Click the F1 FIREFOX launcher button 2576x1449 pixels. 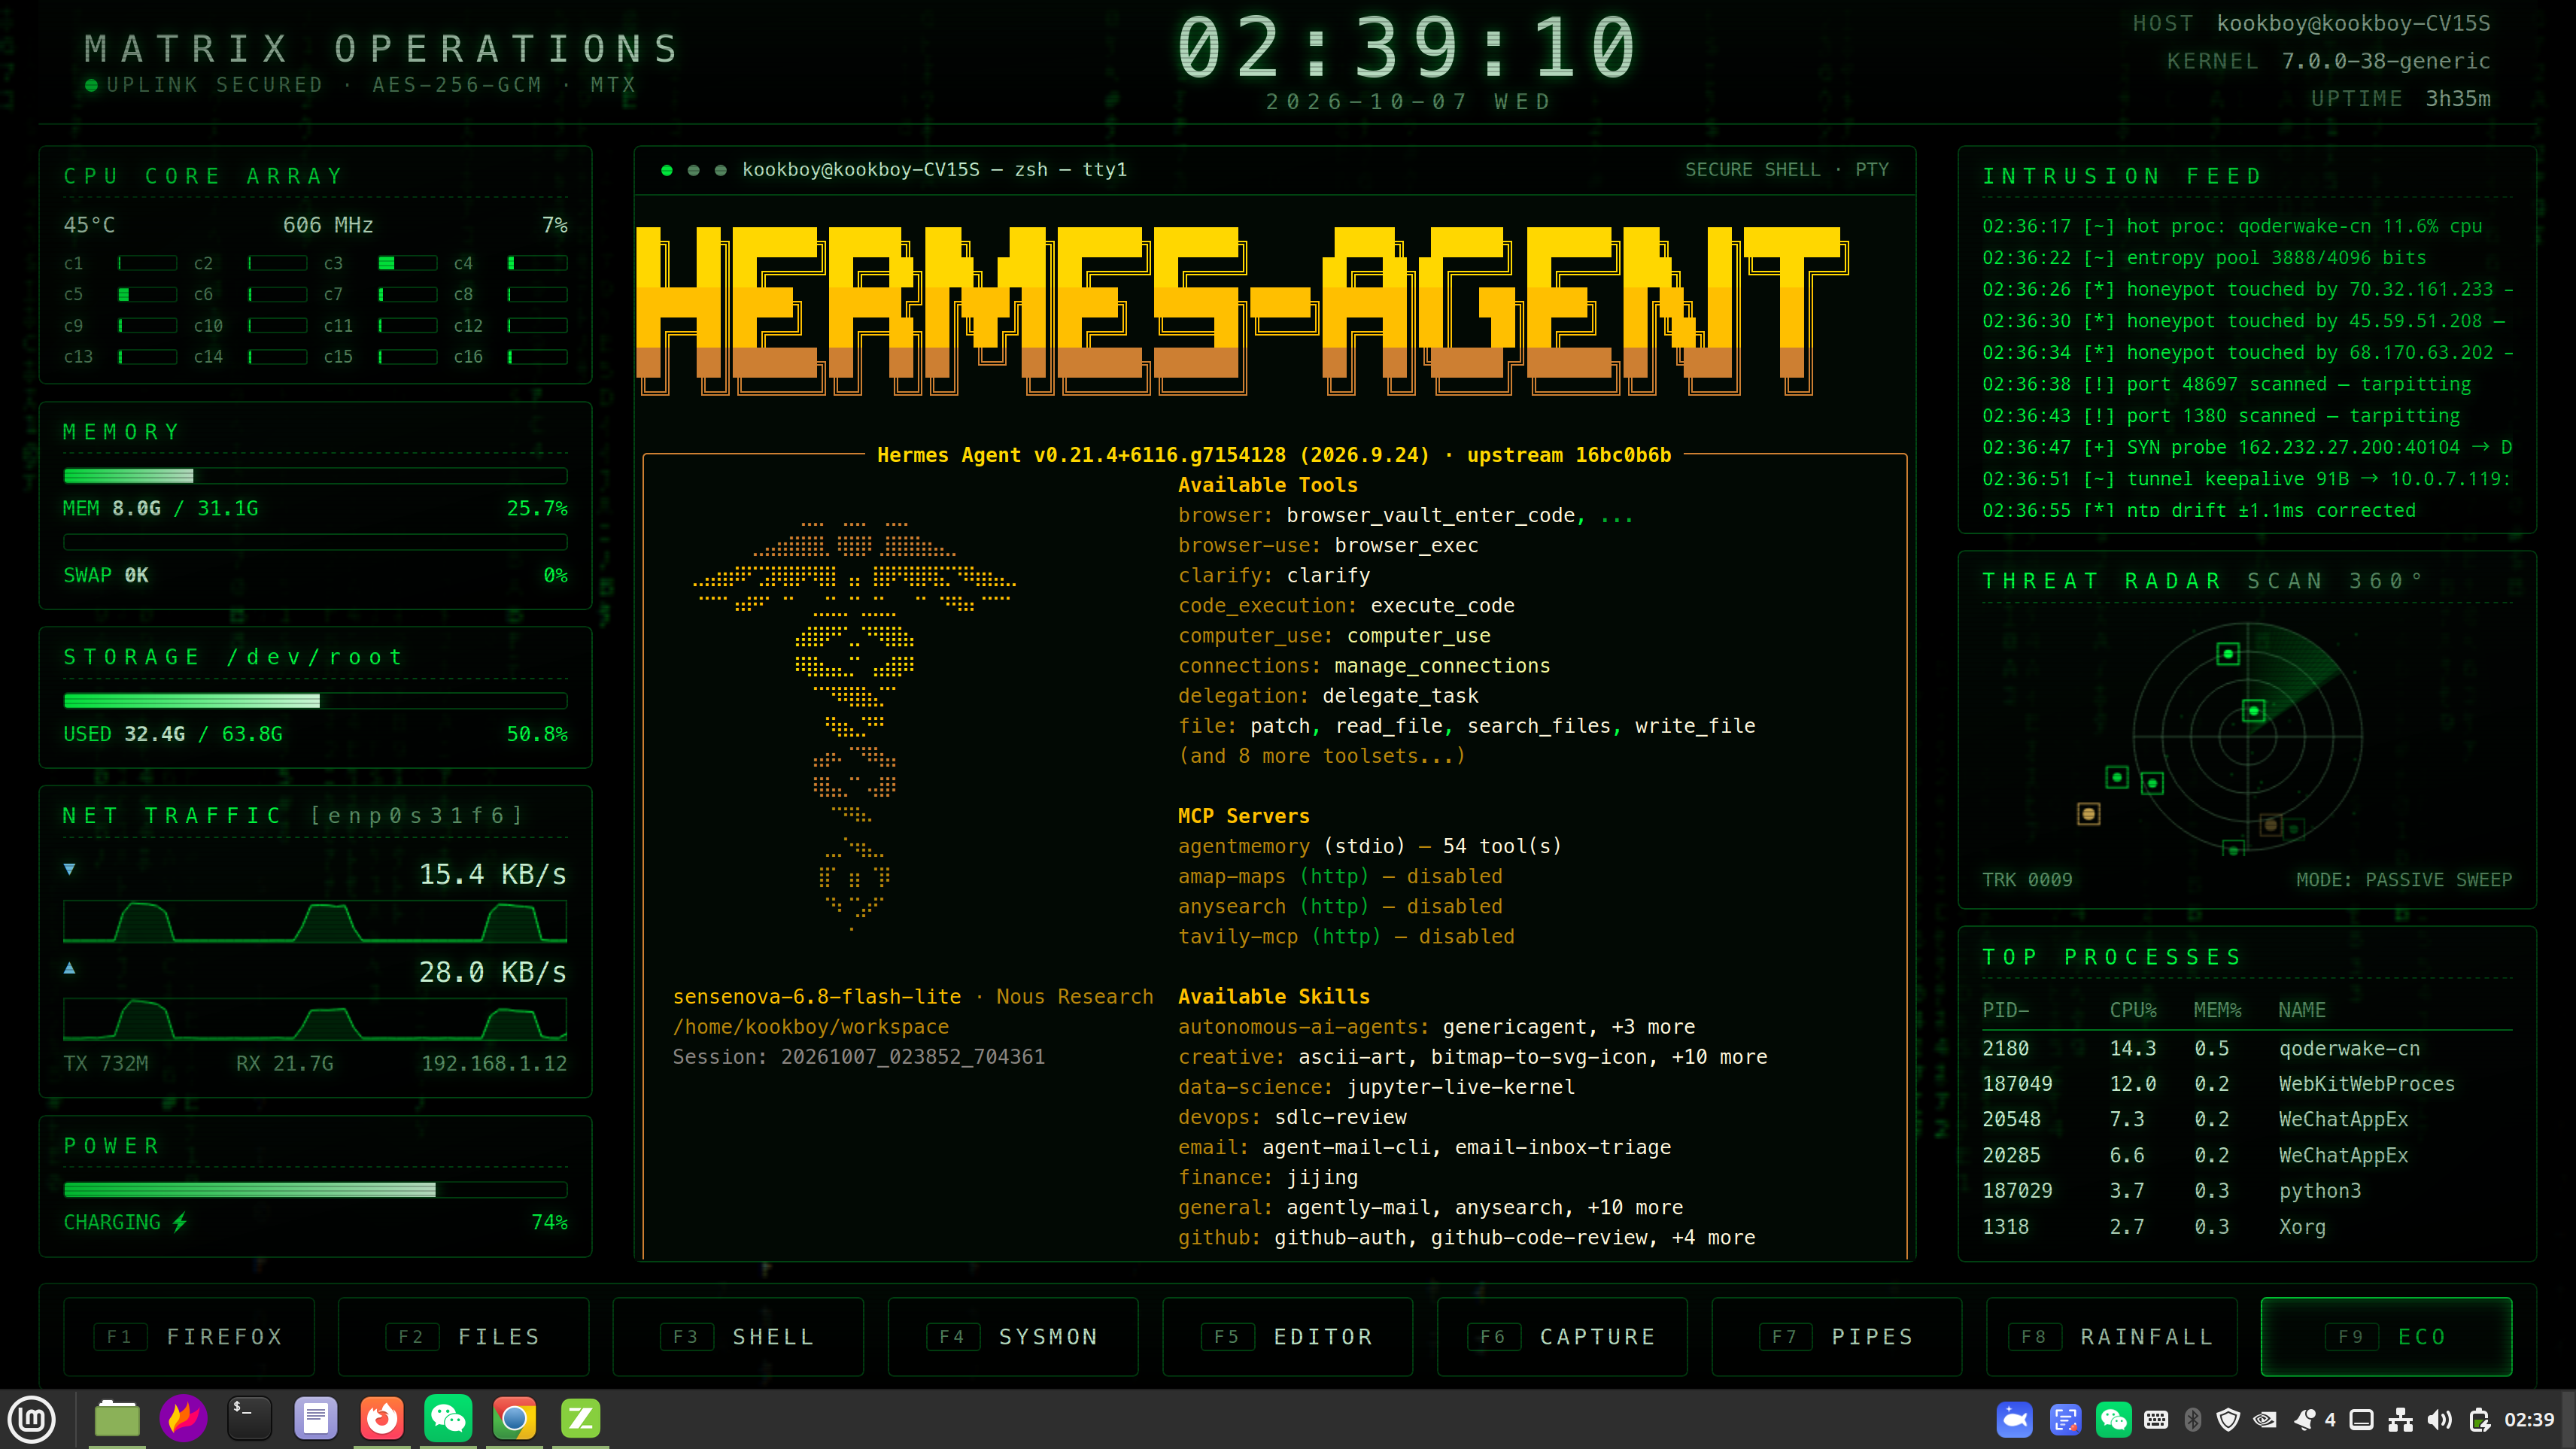point(189,1337)
